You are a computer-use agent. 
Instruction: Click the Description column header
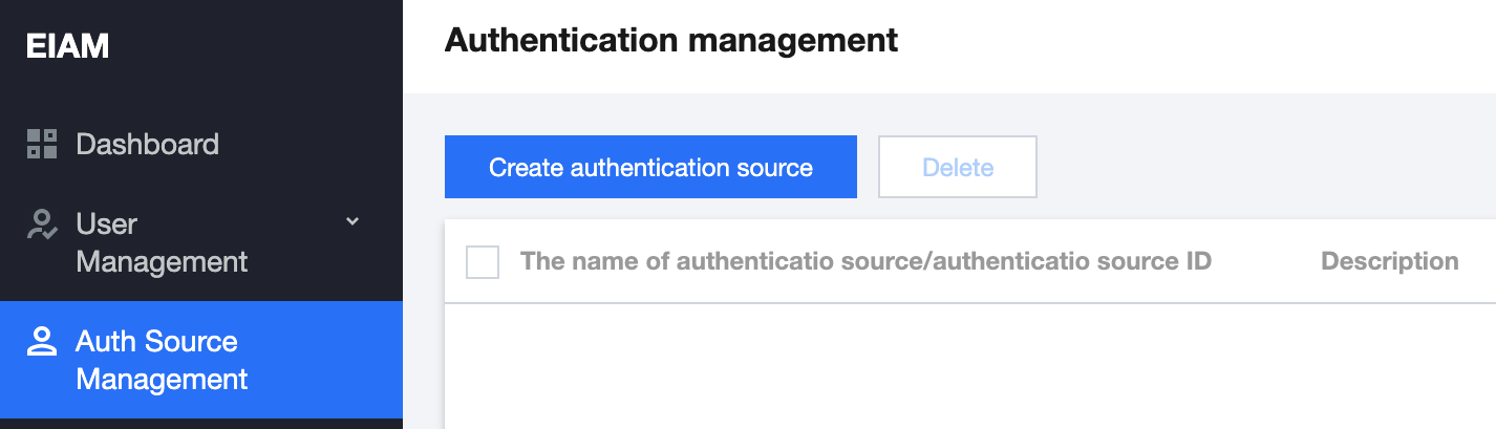[1389, 262]
